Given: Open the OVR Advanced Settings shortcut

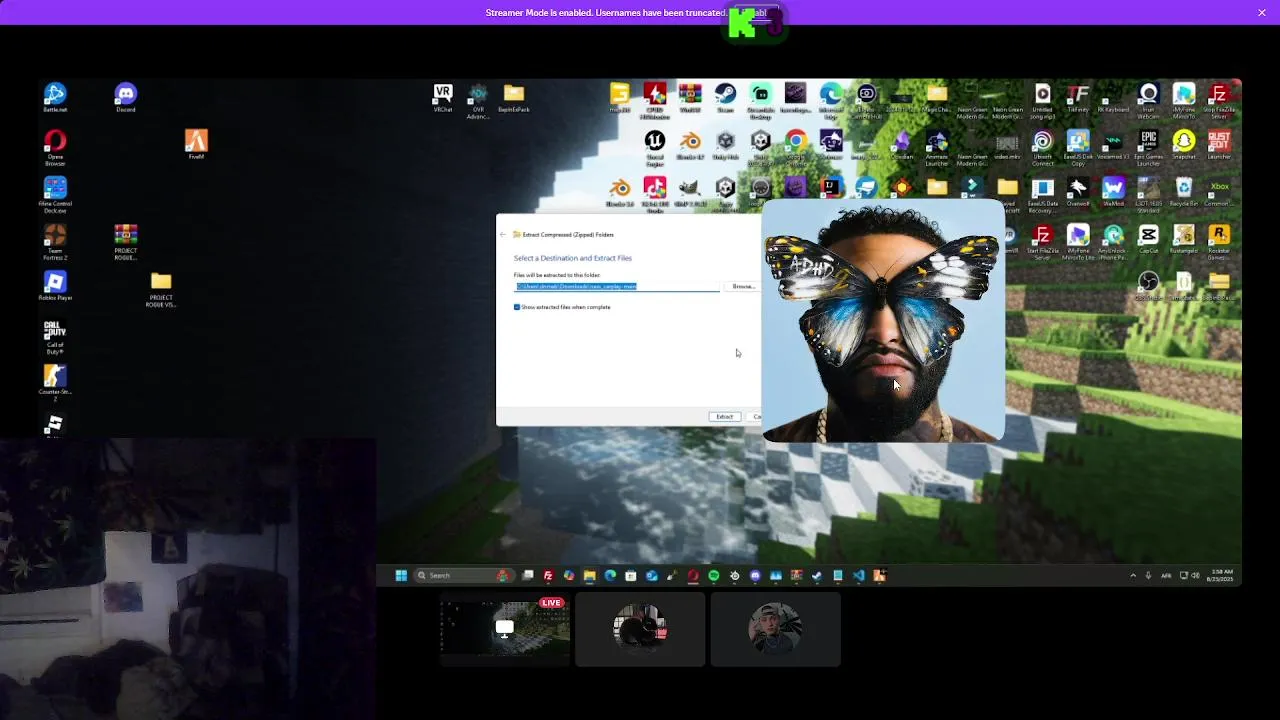Looking at the screenshot, I should [478, 99].
